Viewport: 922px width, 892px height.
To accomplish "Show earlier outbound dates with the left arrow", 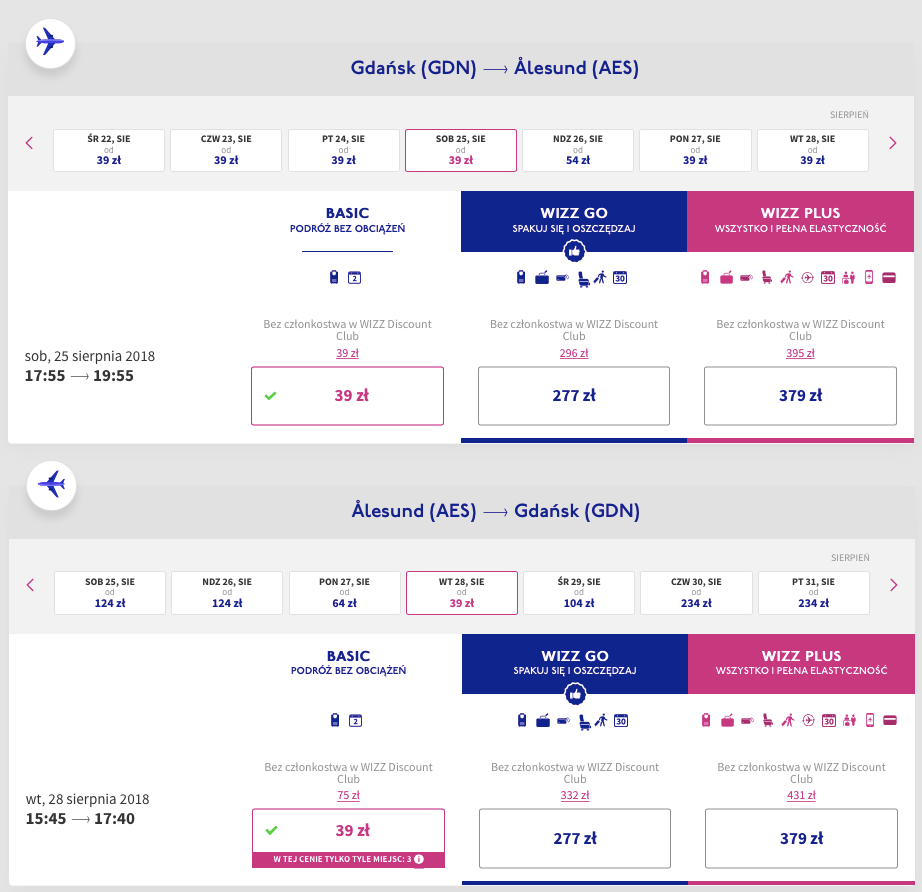I will tap(29, 143).
